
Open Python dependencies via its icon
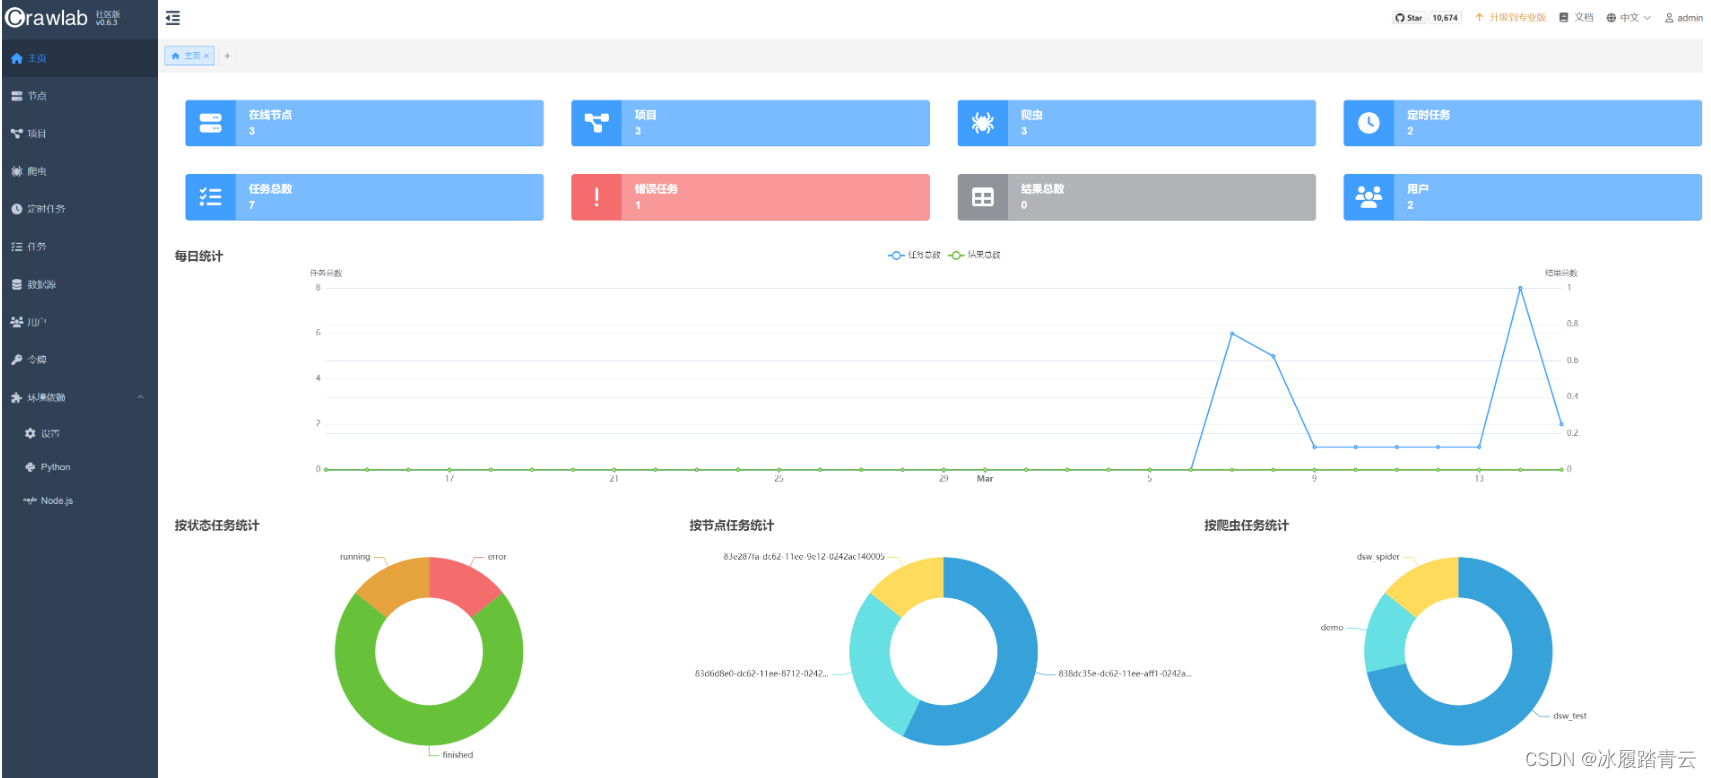click(x=30, y=467)
